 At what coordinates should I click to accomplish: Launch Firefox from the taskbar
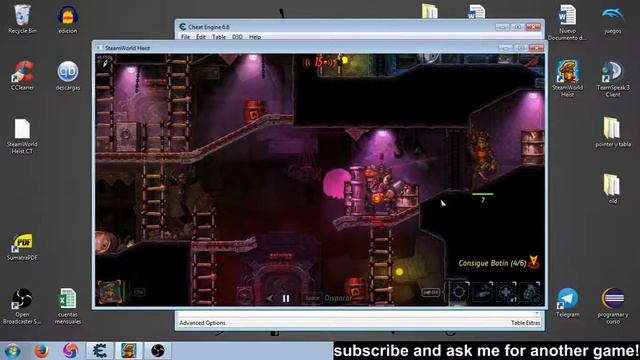[x=41, y=351]
